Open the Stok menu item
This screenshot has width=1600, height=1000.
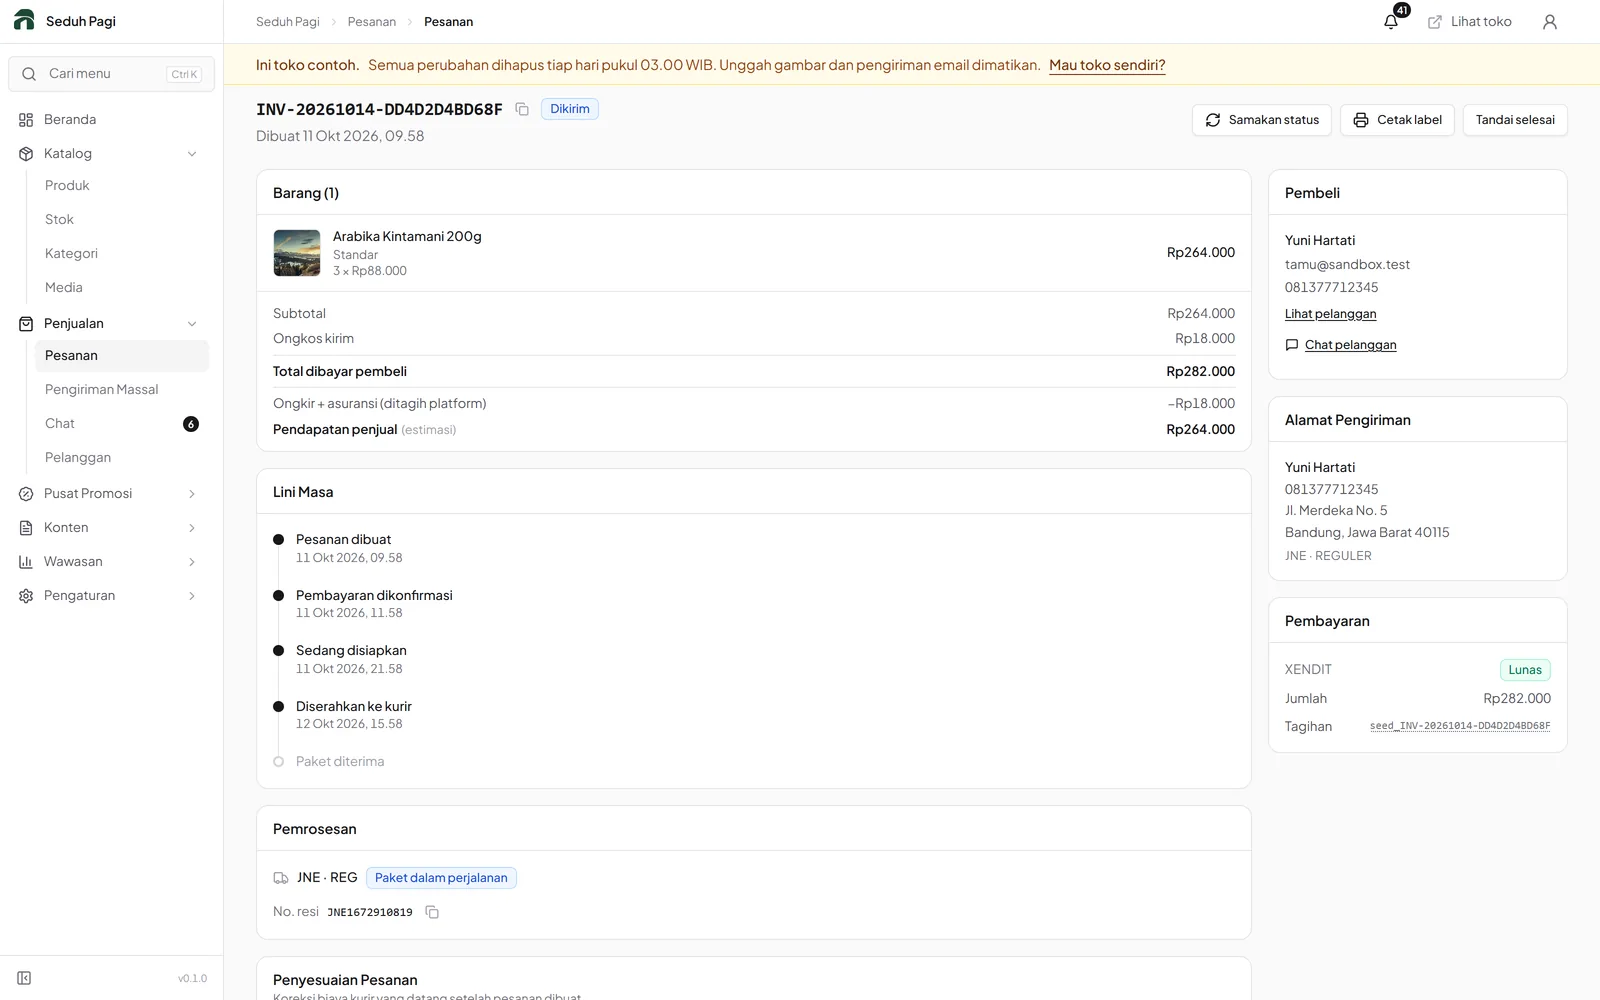pos(122,219)
